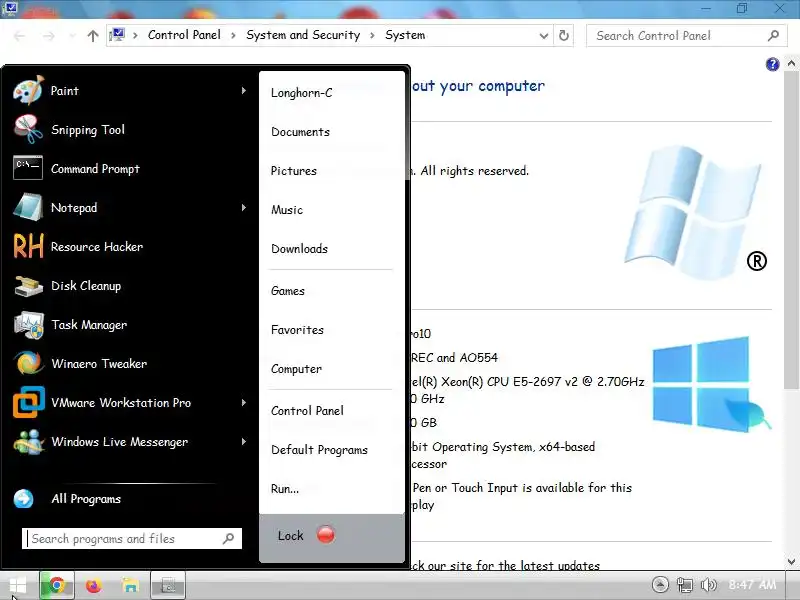Open Notepad icon in start menu

[x=28, y=208]
